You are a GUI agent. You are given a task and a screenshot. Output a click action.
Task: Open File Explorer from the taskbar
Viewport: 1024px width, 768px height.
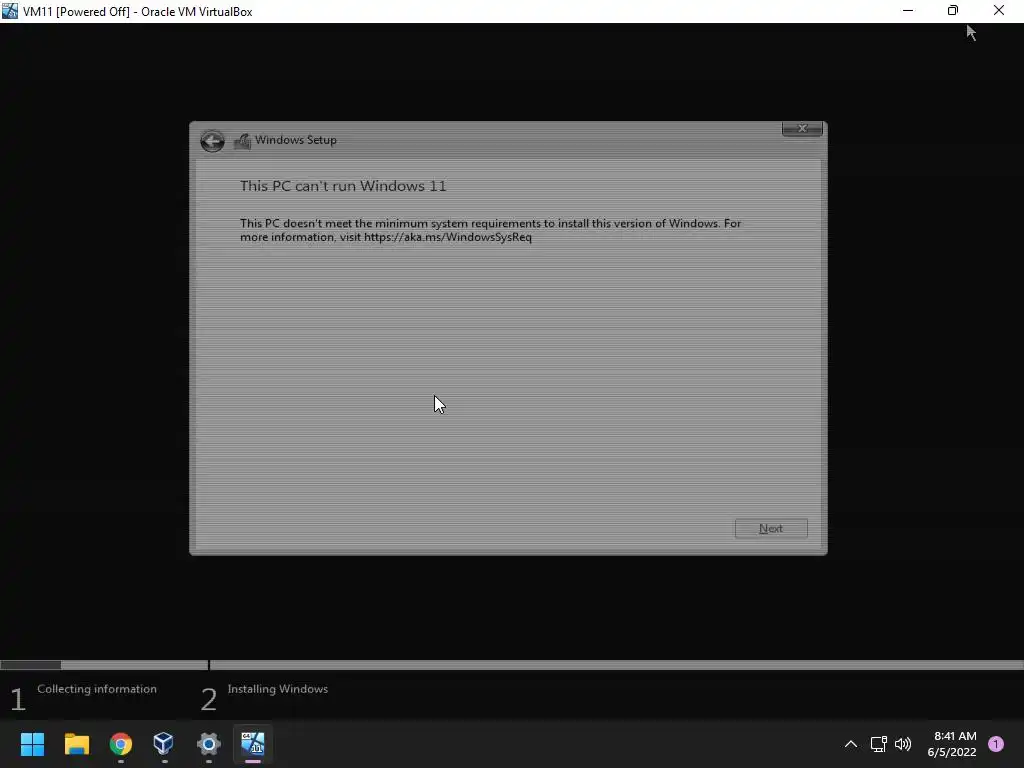pyautogui.click(x=76, y=744)
